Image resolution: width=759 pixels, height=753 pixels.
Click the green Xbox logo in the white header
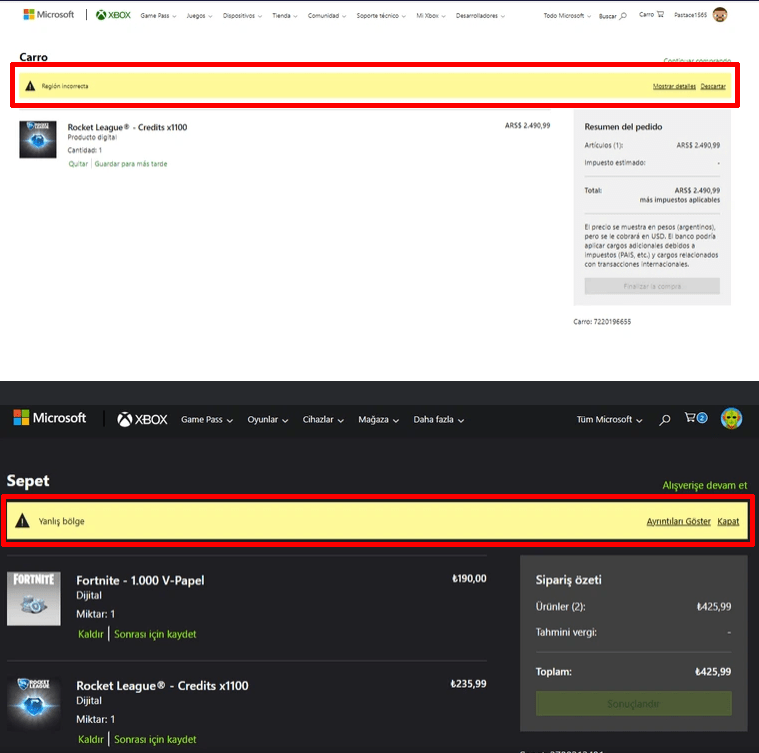[113, 15]
